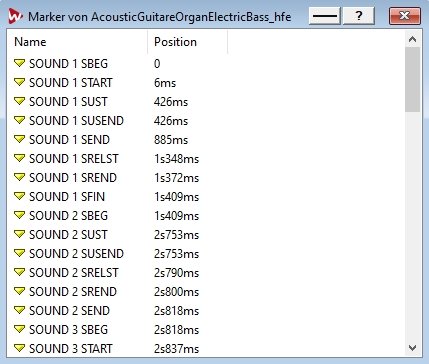
Task: Click the marker icon beside SOUND 1 START
Action: click(20, 82)
